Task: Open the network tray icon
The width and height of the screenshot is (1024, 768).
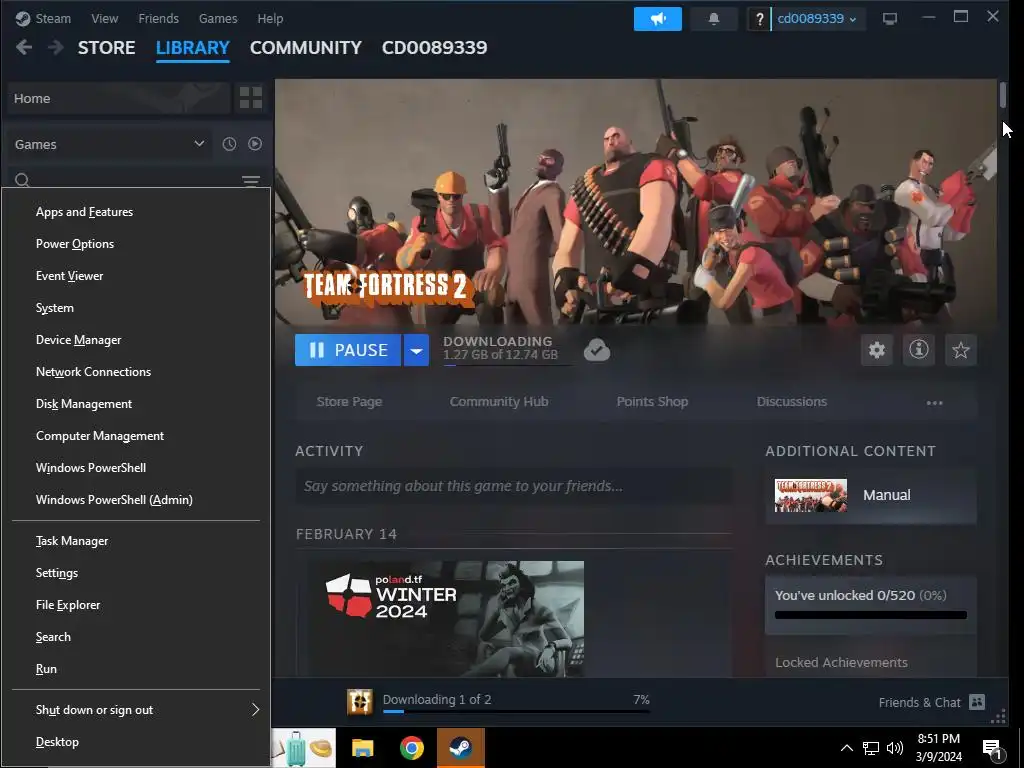Action: 871,748
